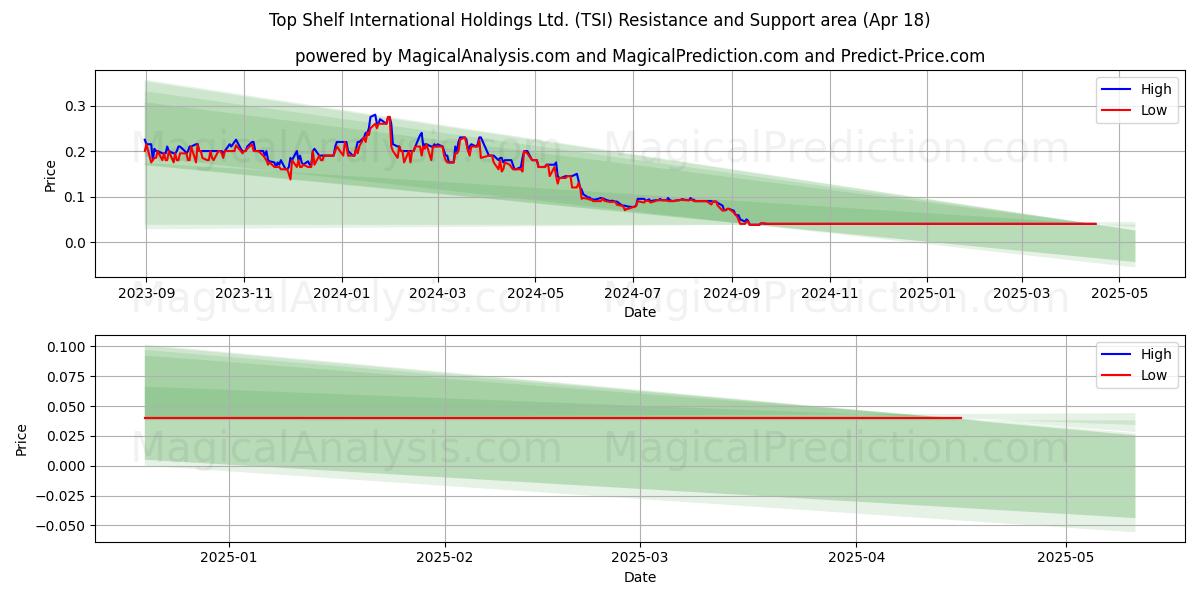Click the 0.025 price tick label
This screenshot has height=600, width=1200.
tap(69, 437)
